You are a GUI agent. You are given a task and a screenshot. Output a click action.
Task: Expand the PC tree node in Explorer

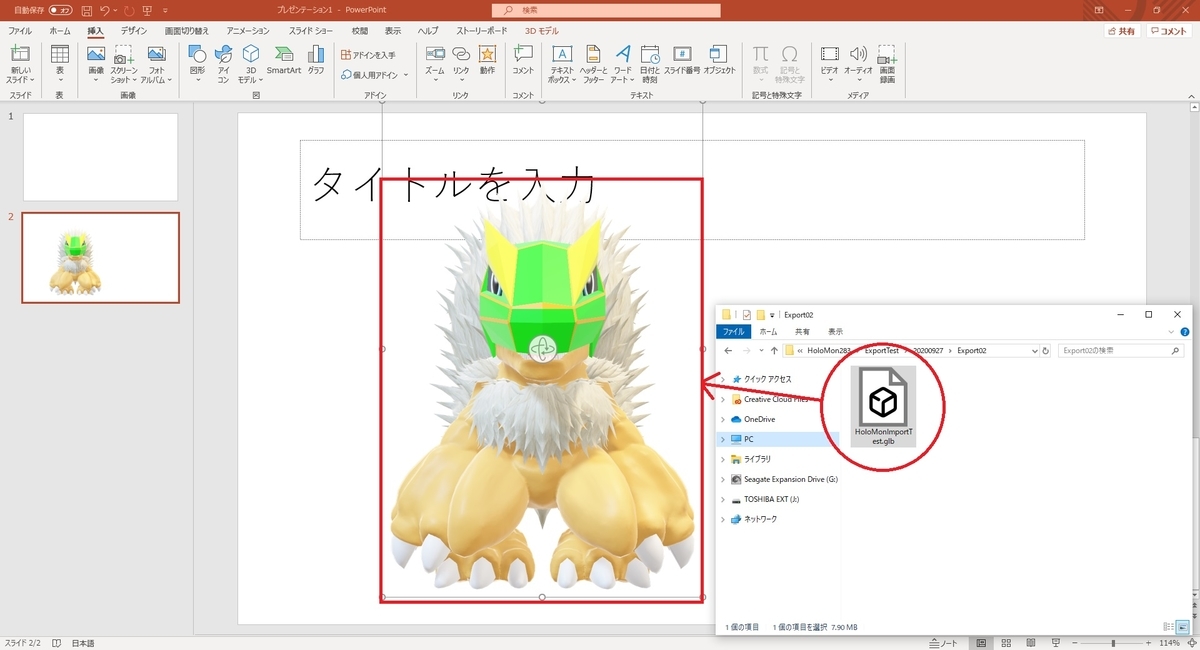click(723, 439)
